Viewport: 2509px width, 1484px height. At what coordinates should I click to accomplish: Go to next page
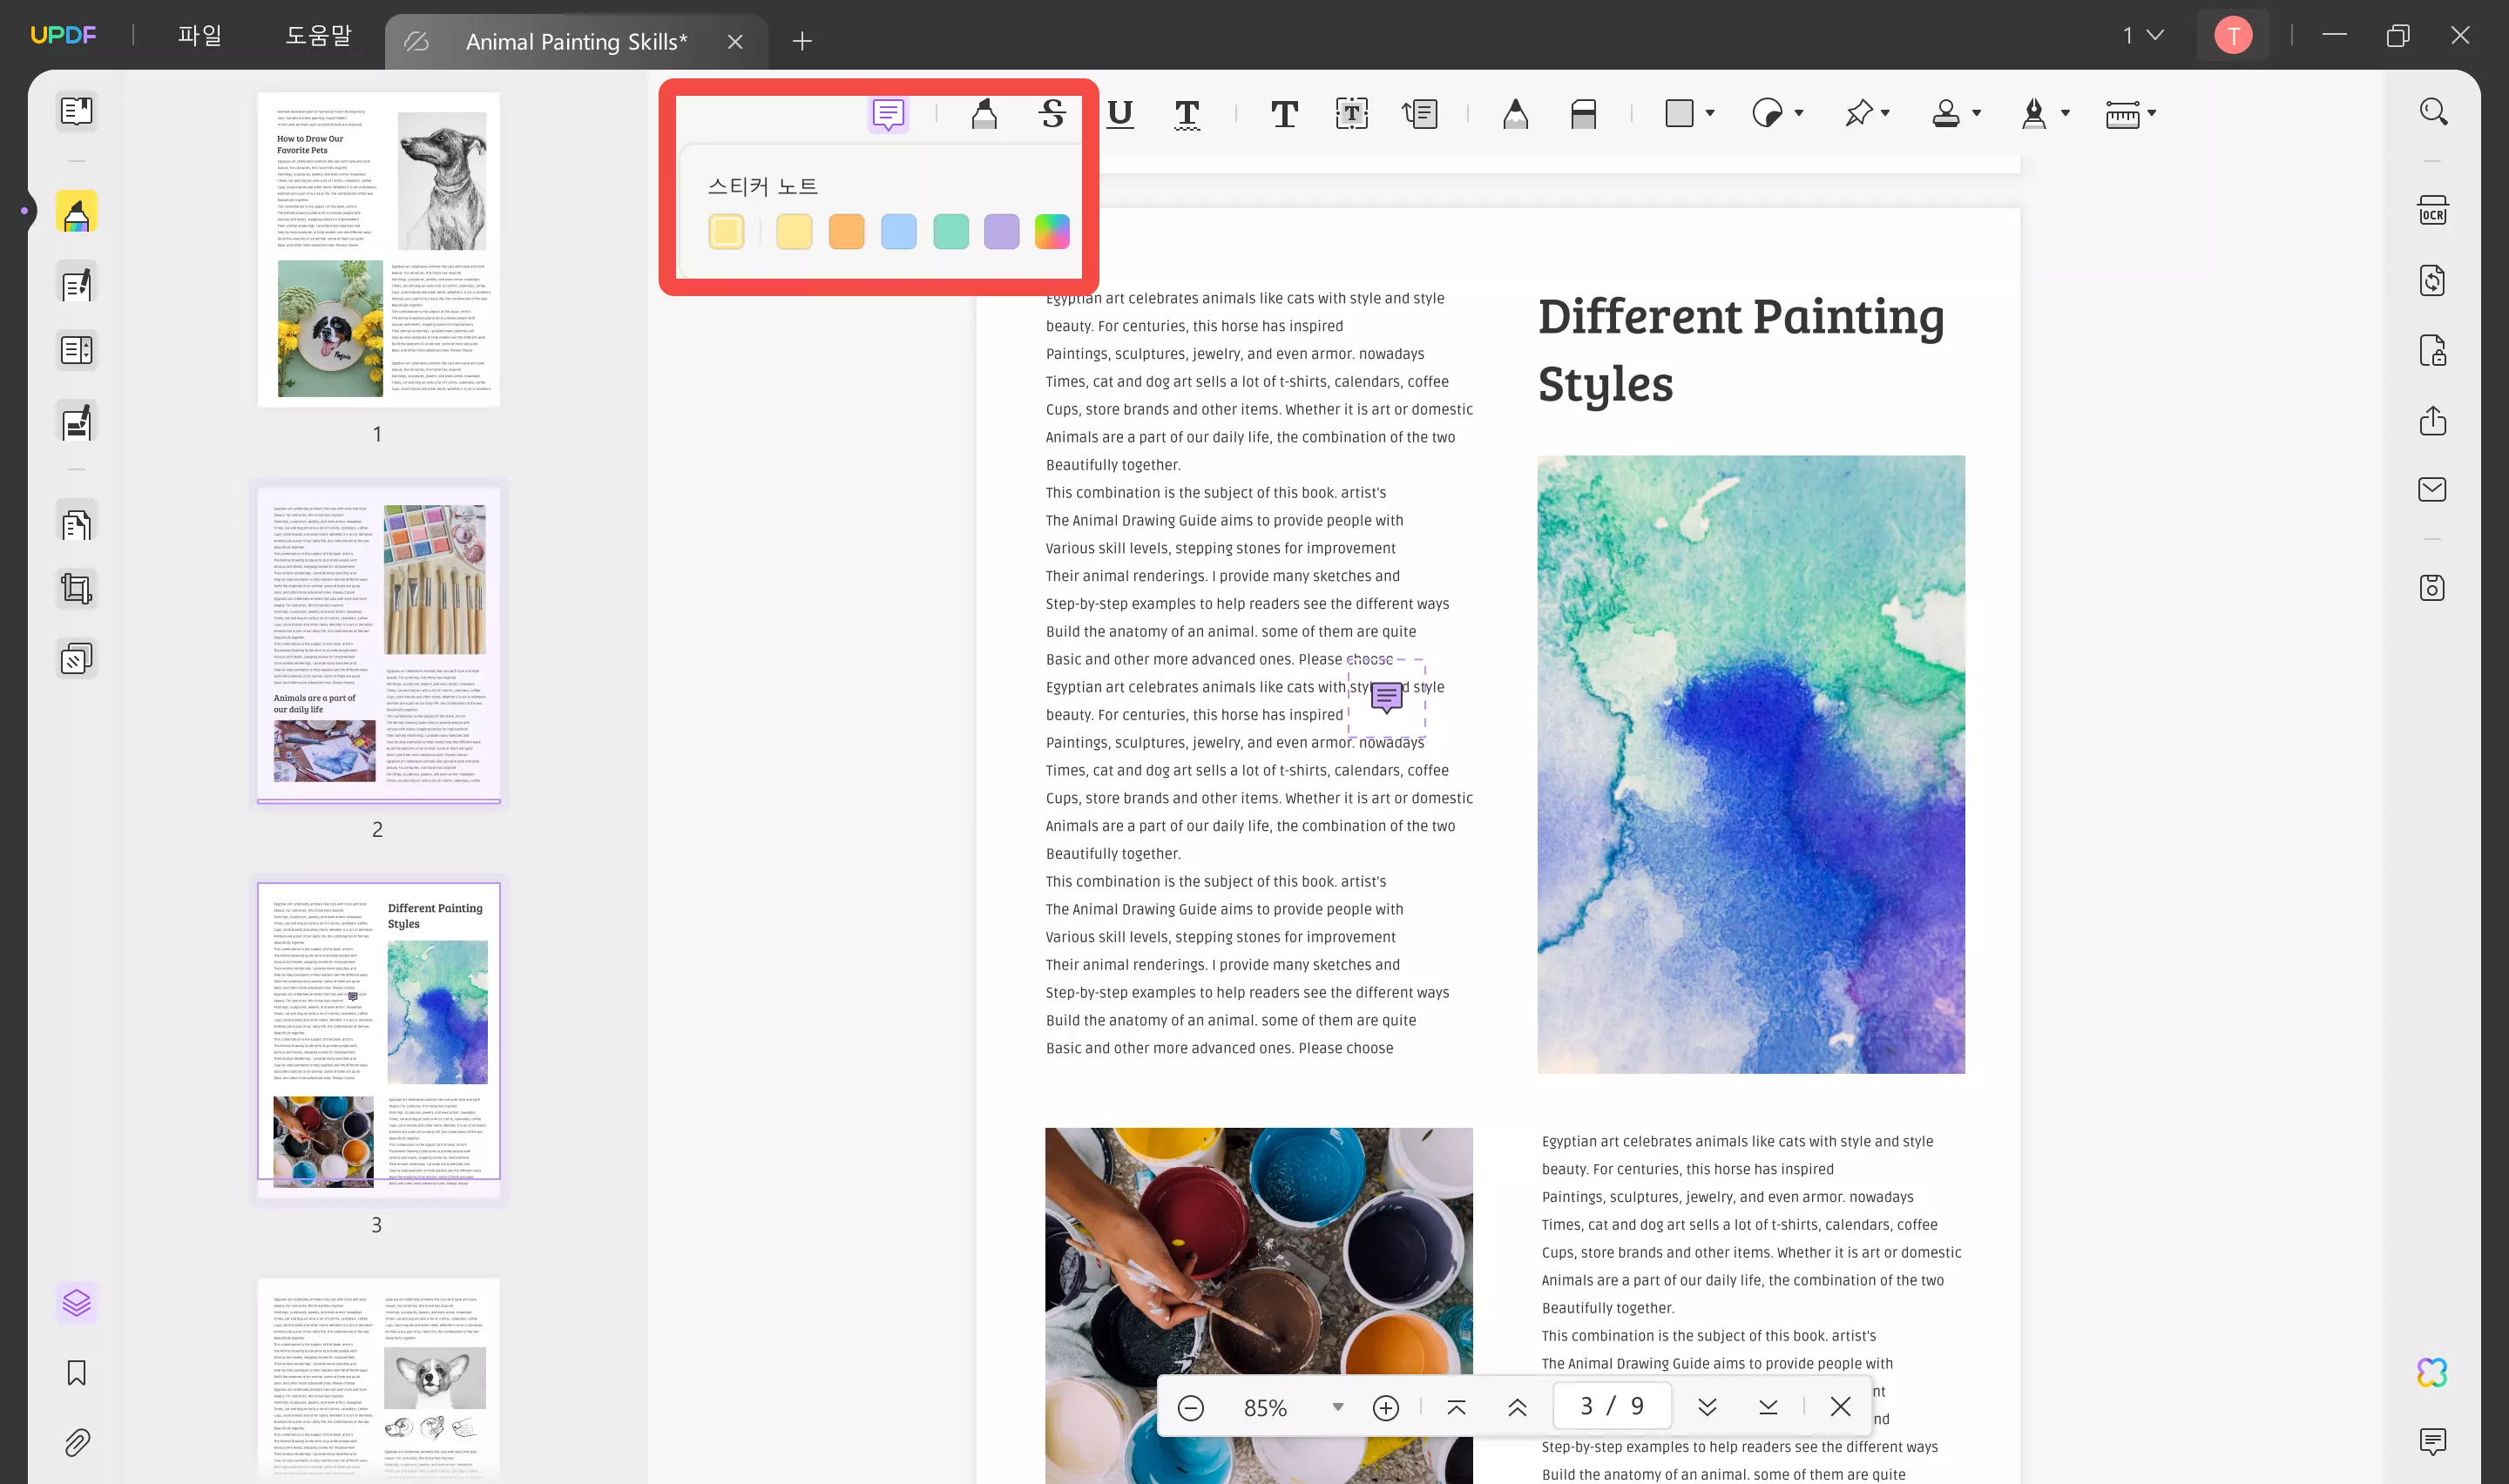tap(1707, 1408)
